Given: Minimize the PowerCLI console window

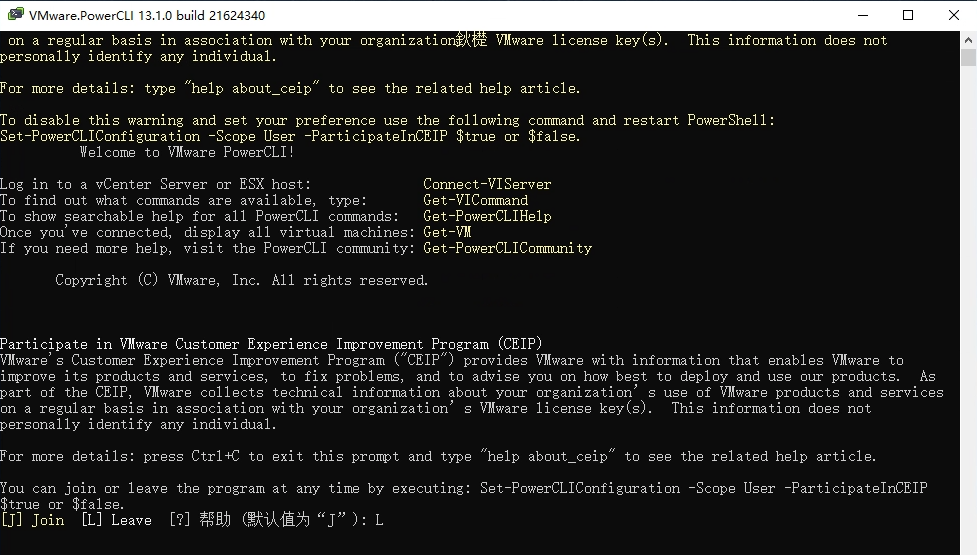Looking at the screenshot, I should (862, 15).
